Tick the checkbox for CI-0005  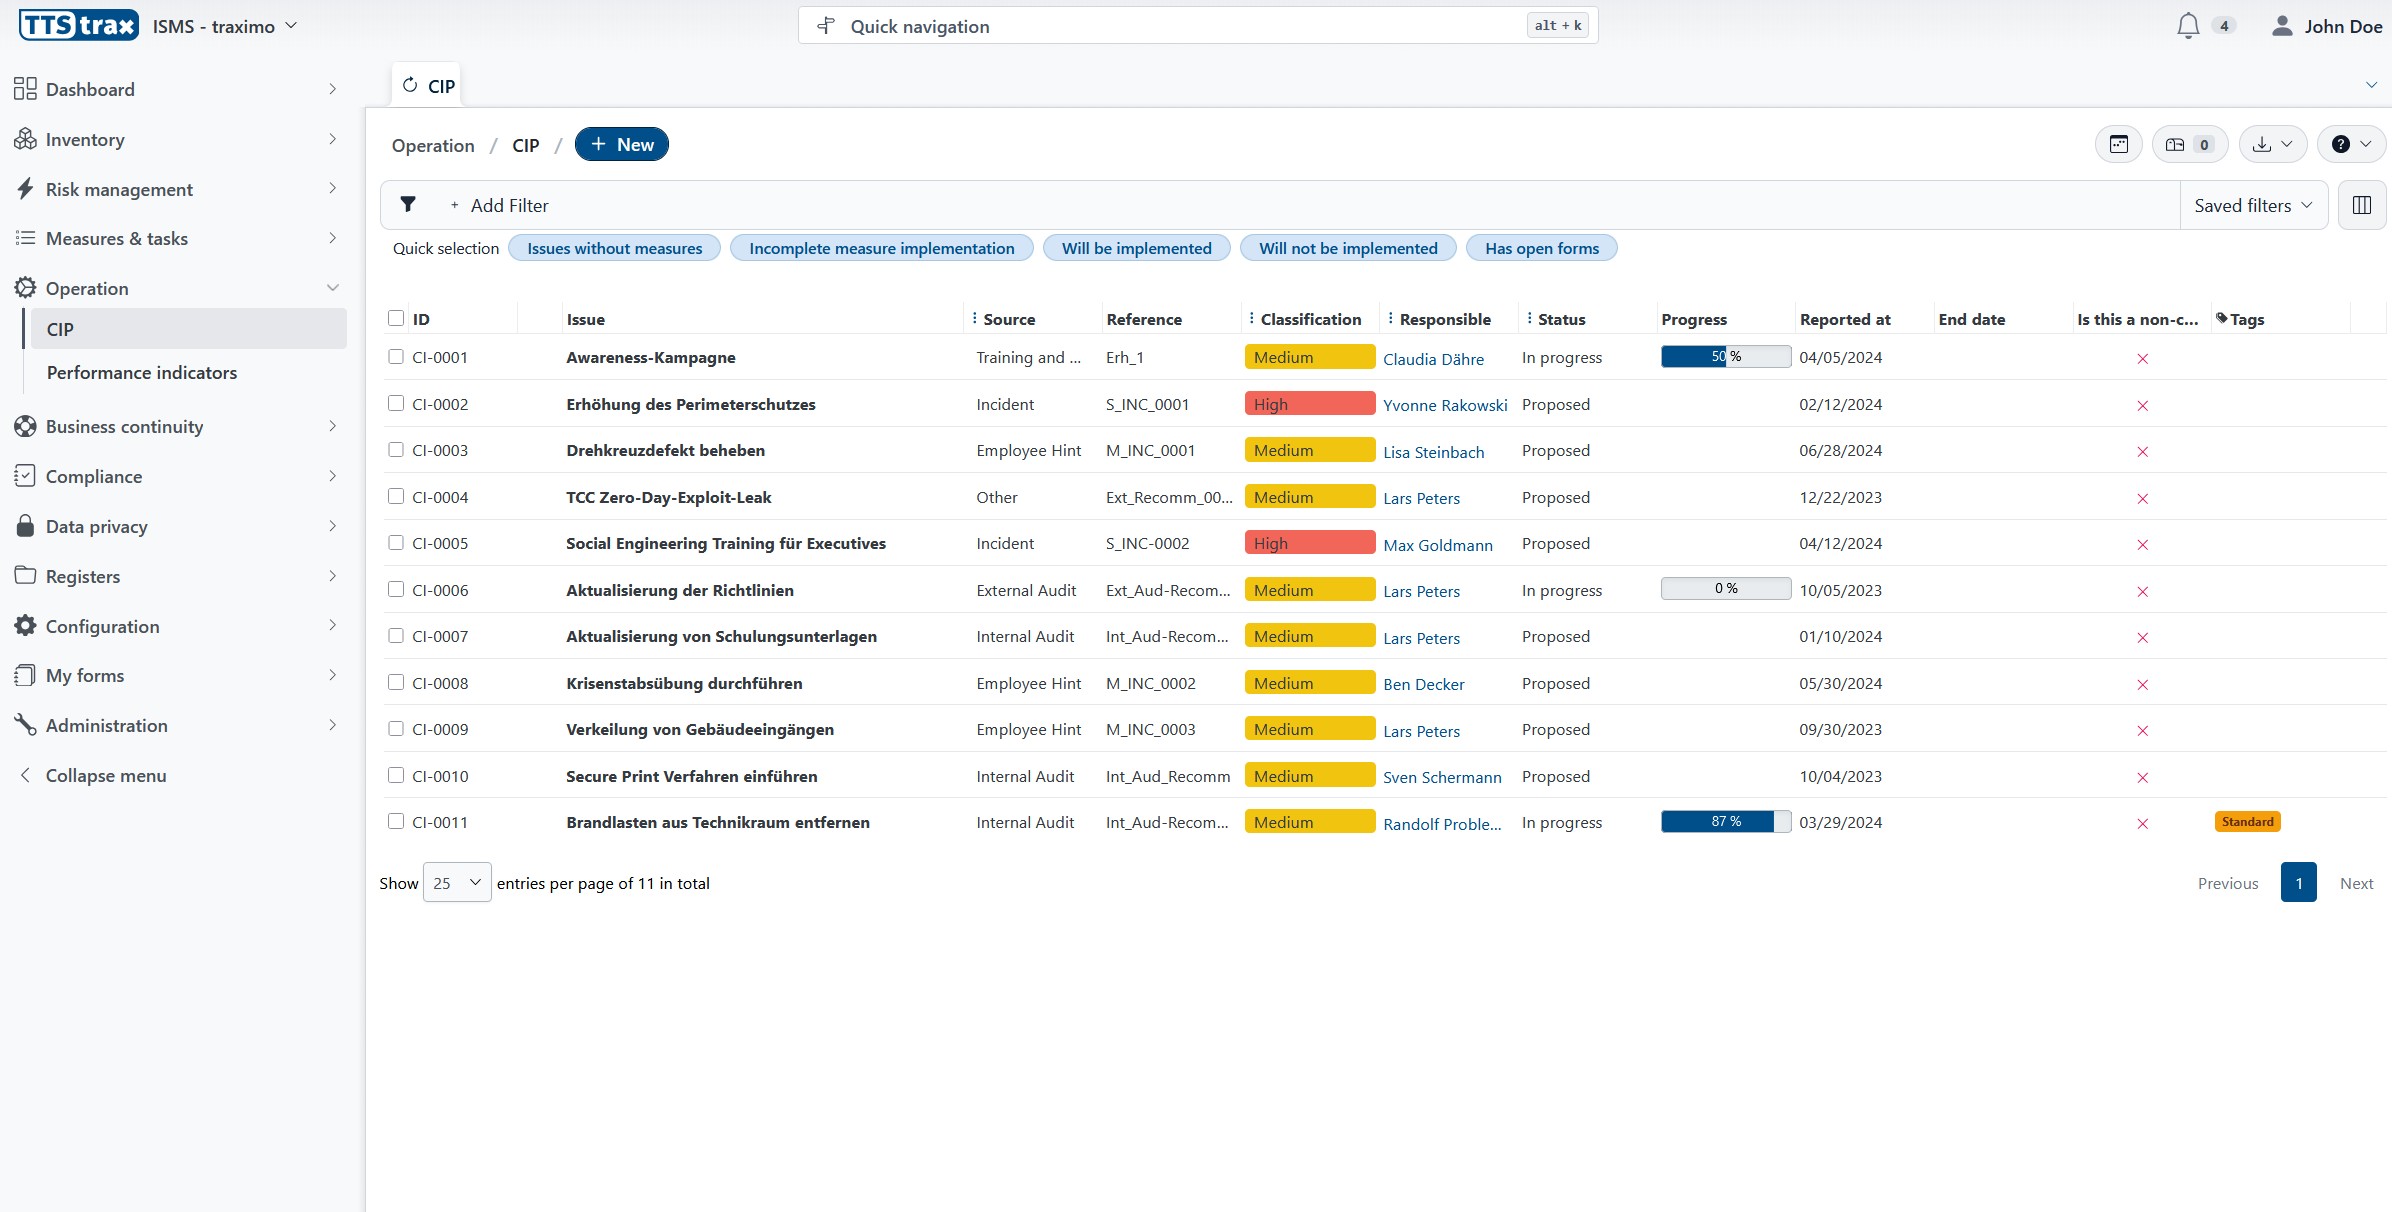pyautogui.click(x=396, y=543)
